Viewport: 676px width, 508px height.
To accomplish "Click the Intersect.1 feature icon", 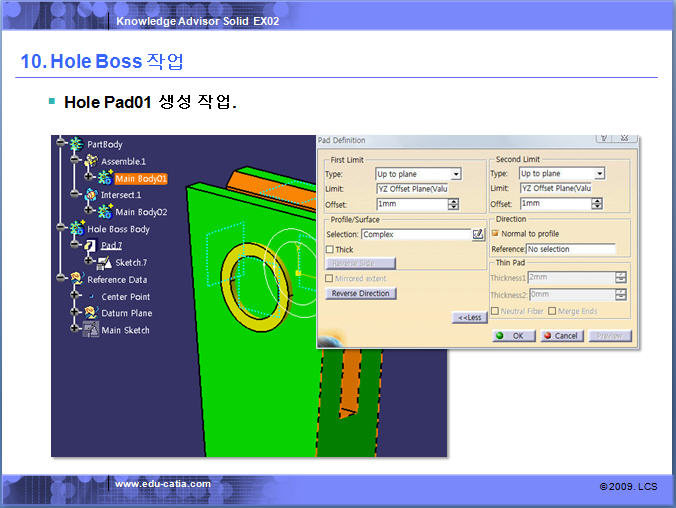I will pyautogui.click(x=90, y=195).
